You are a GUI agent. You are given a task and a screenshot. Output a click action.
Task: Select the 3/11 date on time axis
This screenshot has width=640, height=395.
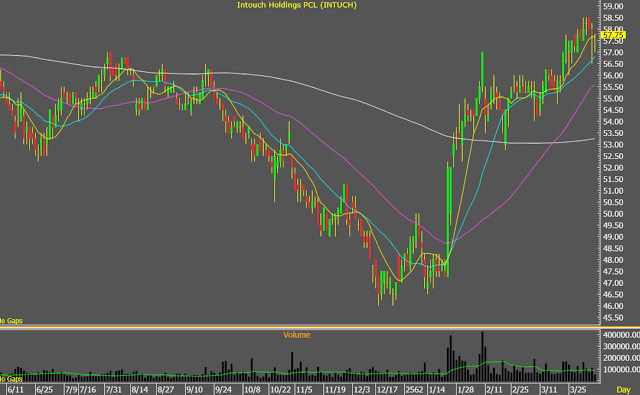(x=549, y=390)
